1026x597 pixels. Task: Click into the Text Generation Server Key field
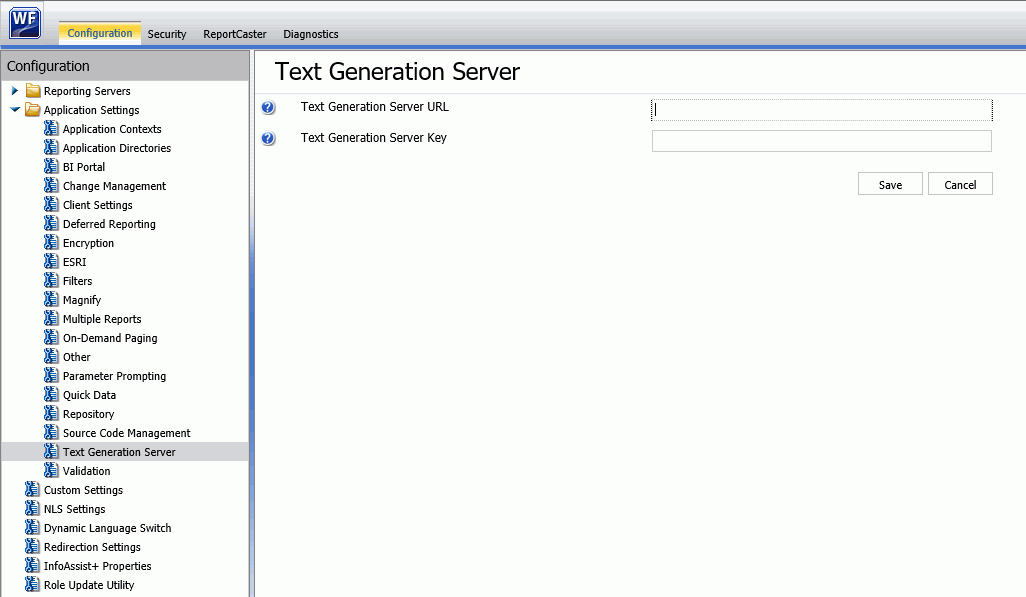click(822, 141)
